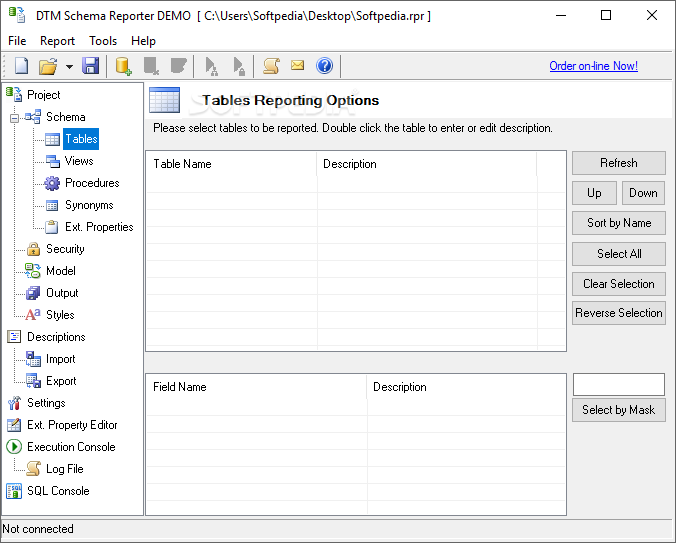Click the Open project folder icon
The height and width of the screenshot is (543, 676).
pos(48,66)
